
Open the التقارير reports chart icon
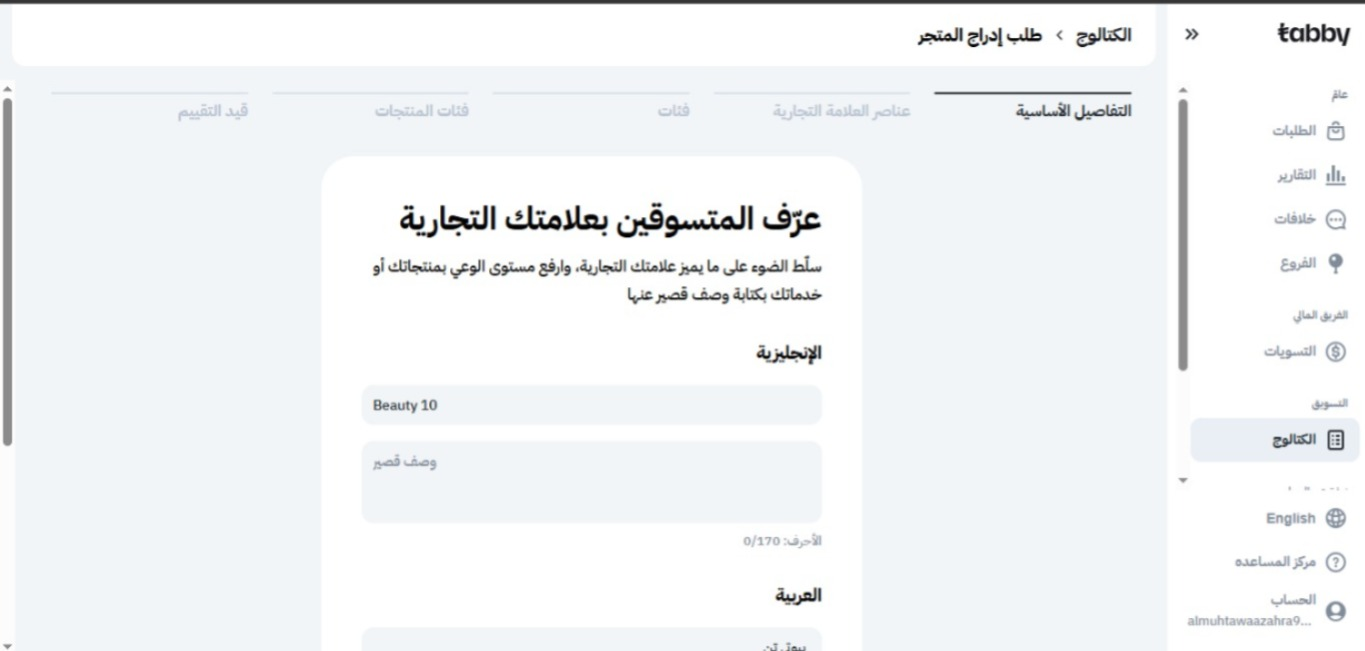[1334, 175]
